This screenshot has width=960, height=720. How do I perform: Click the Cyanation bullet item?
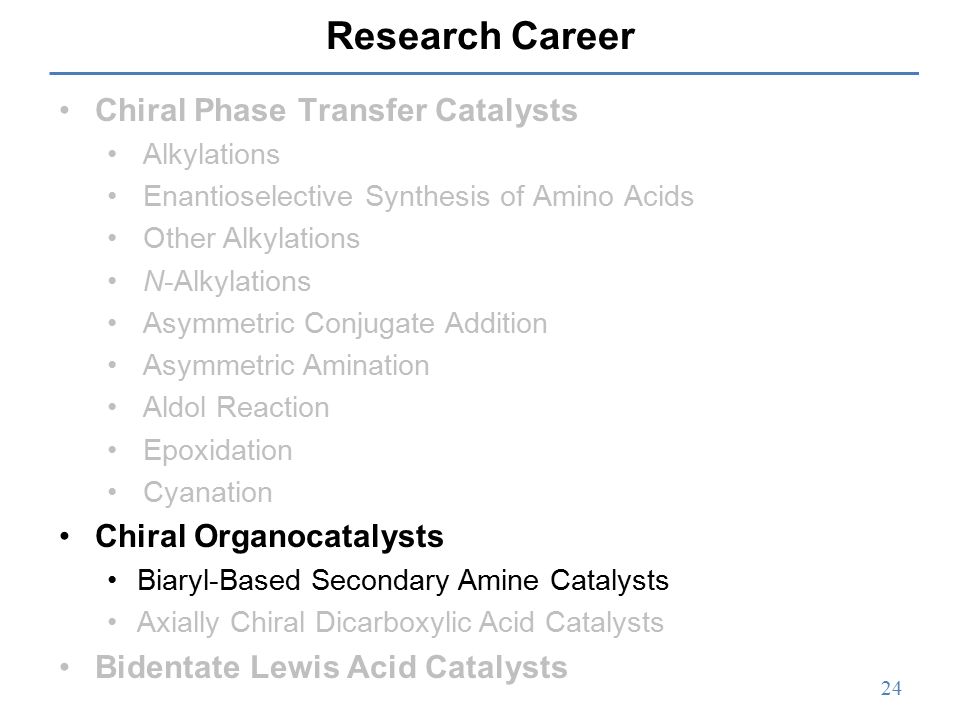coord(208,493)
